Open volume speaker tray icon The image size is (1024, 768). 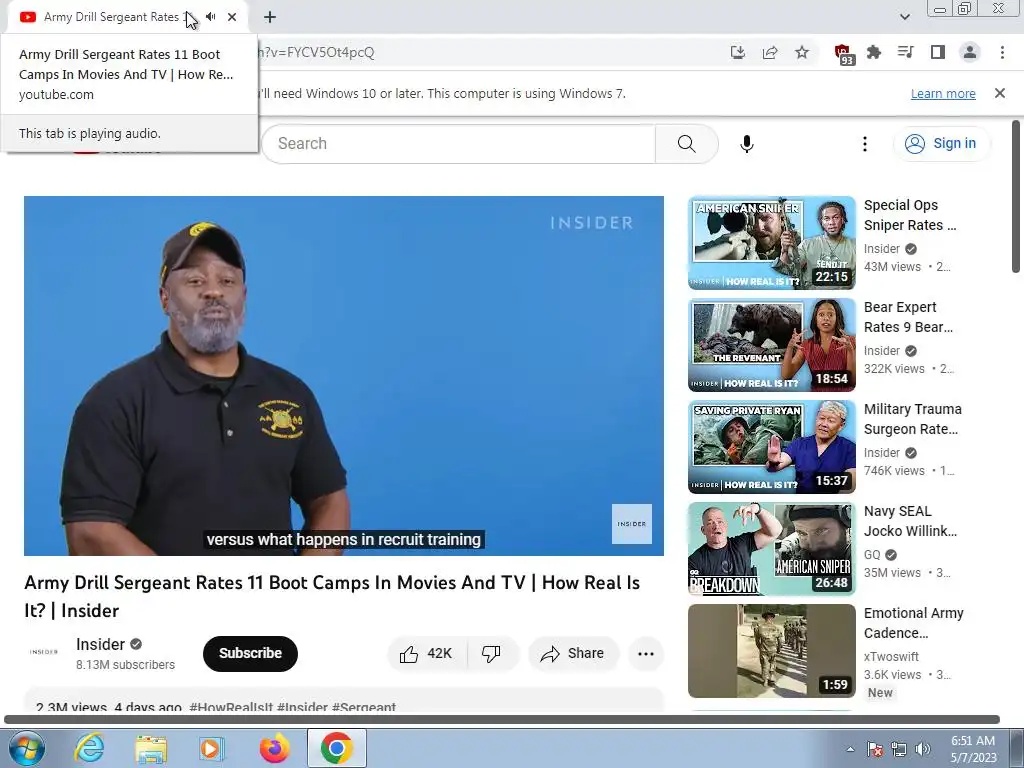tap(922, 749)
